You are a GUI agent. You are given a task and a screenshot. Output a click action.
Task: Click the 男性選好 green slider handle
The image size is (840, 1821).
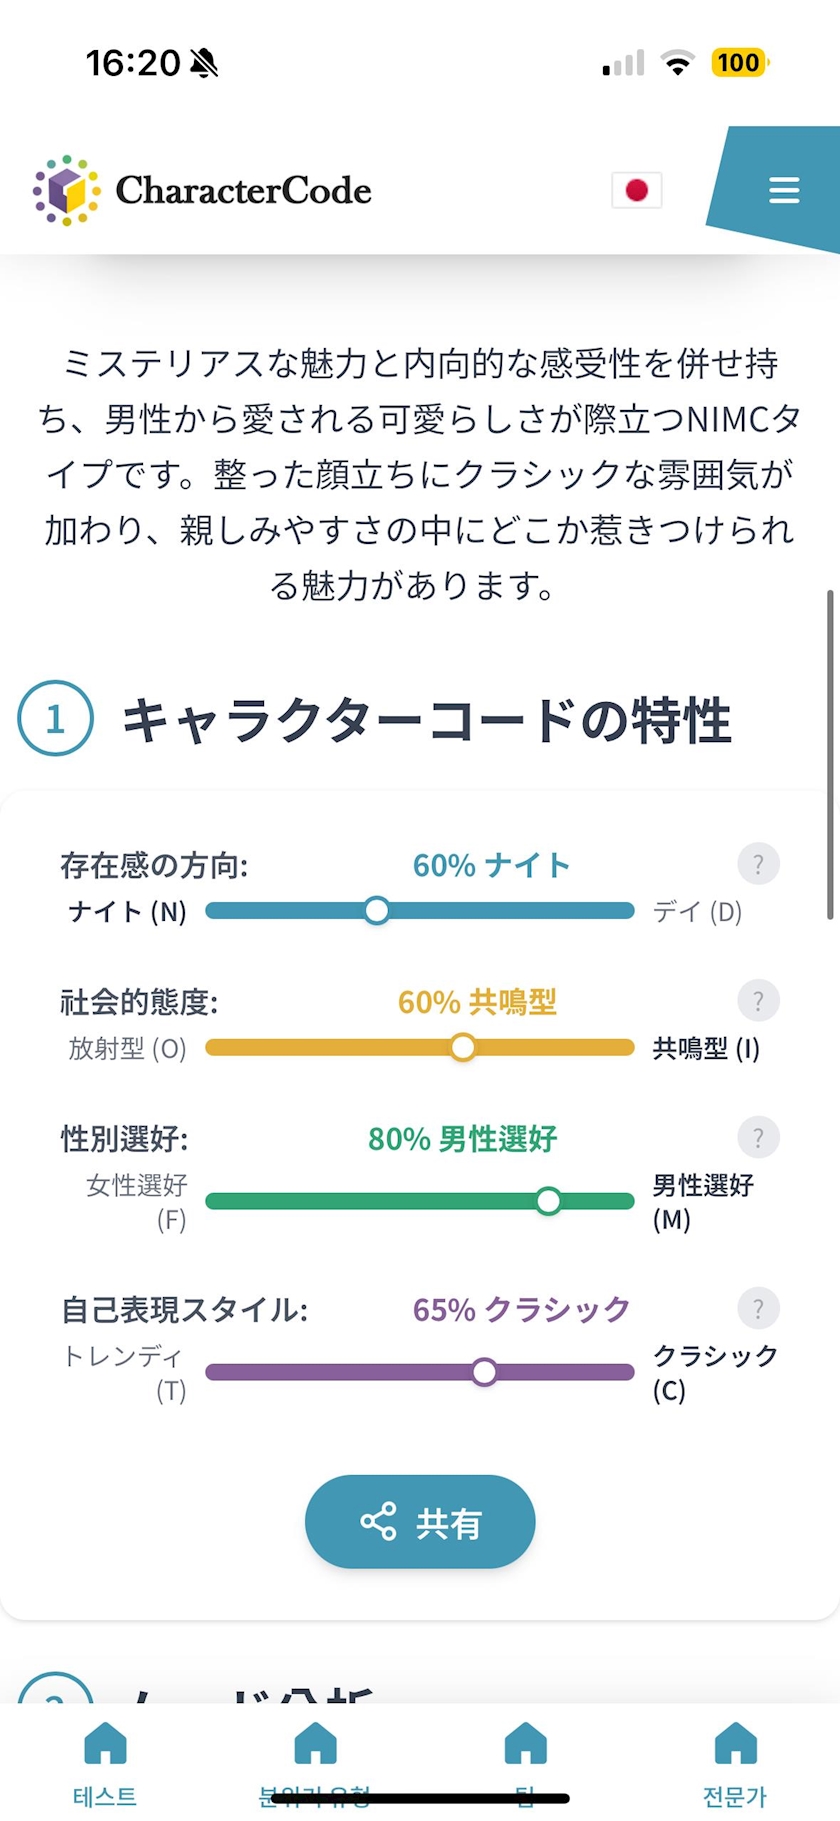(548, 1201)
